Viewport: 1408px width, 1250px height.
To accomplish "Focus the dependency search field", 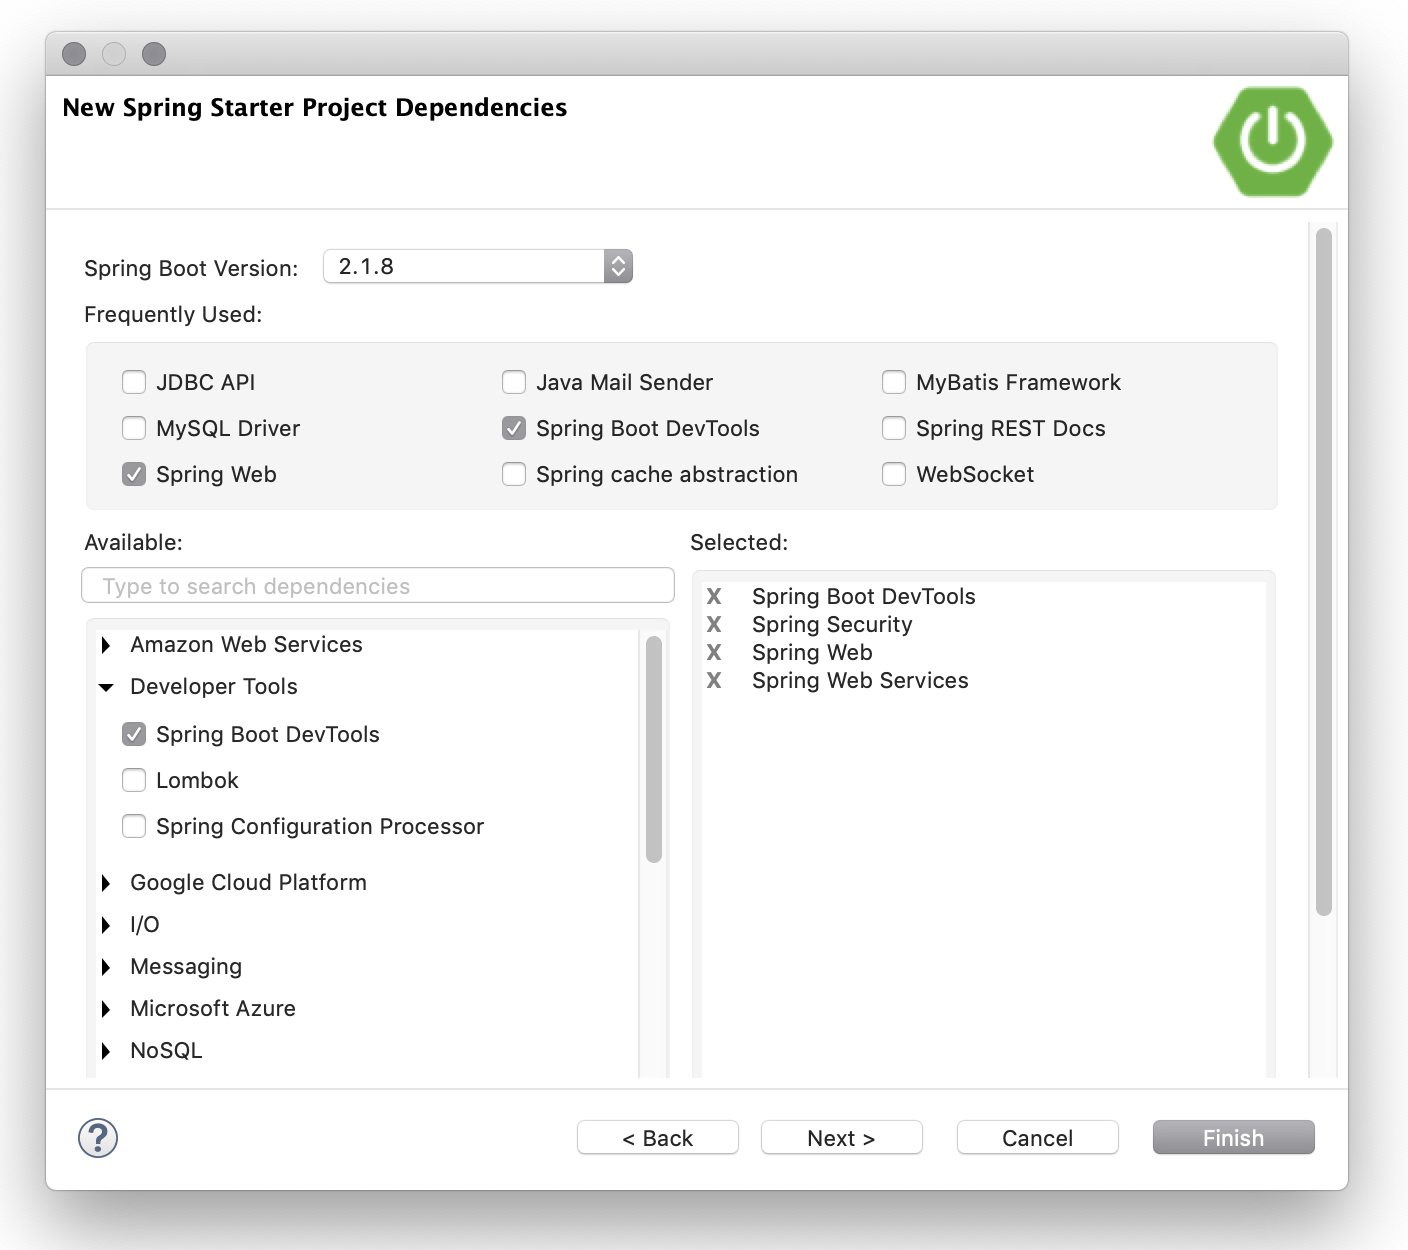I will [x=378, y=586].
